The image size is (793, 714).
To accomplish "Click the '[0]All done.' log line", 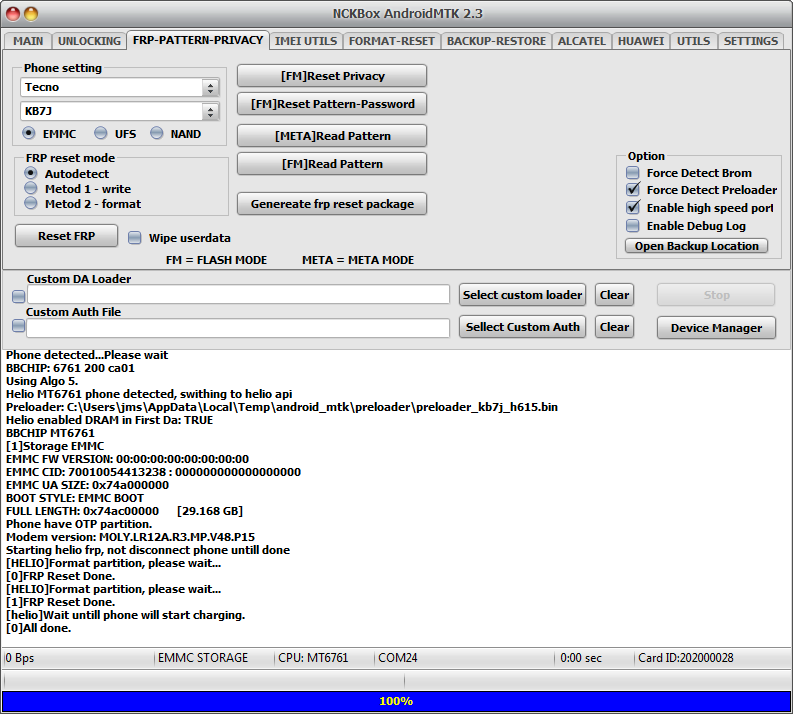I will [38, 628].
